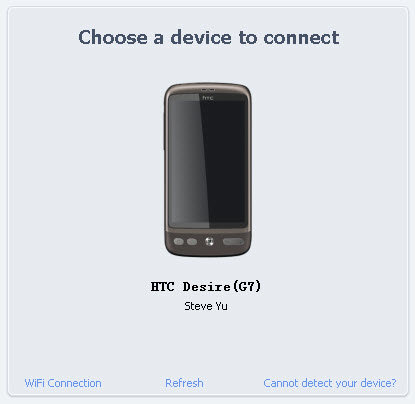Image resolution: width=415 pixels, height=404 pixels.
Task: Click the word 'device' in the heading
Action: click(201, 37)
